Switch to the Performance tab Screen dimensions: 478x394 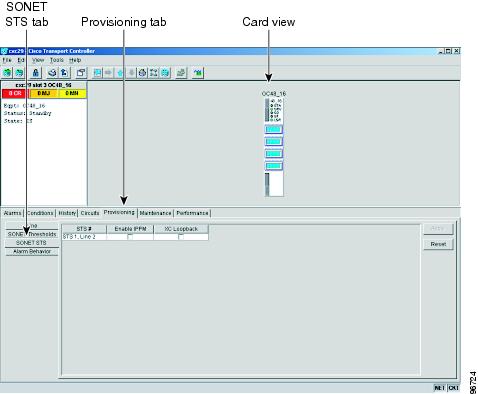click(x=192, y=213)
